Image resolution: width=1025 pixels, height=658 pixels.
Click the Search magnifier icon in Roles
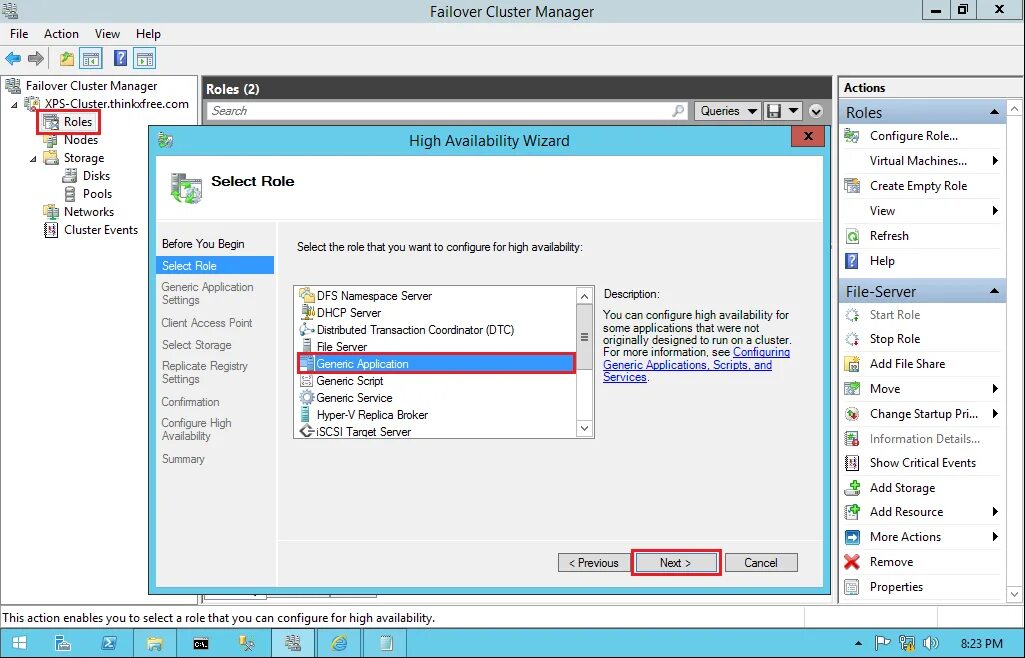click(x=679, y=111)
